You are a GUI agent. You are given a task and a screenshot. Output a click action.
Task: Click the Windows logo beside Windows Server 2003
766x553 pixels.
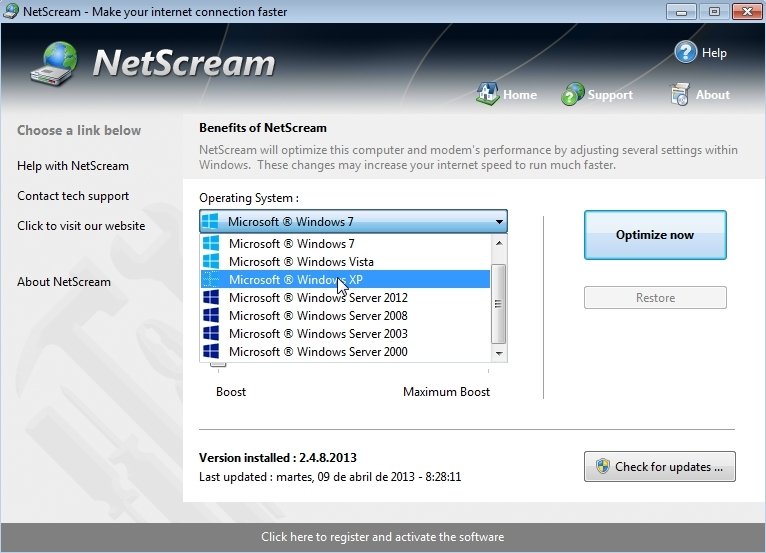tap(211, 334)
